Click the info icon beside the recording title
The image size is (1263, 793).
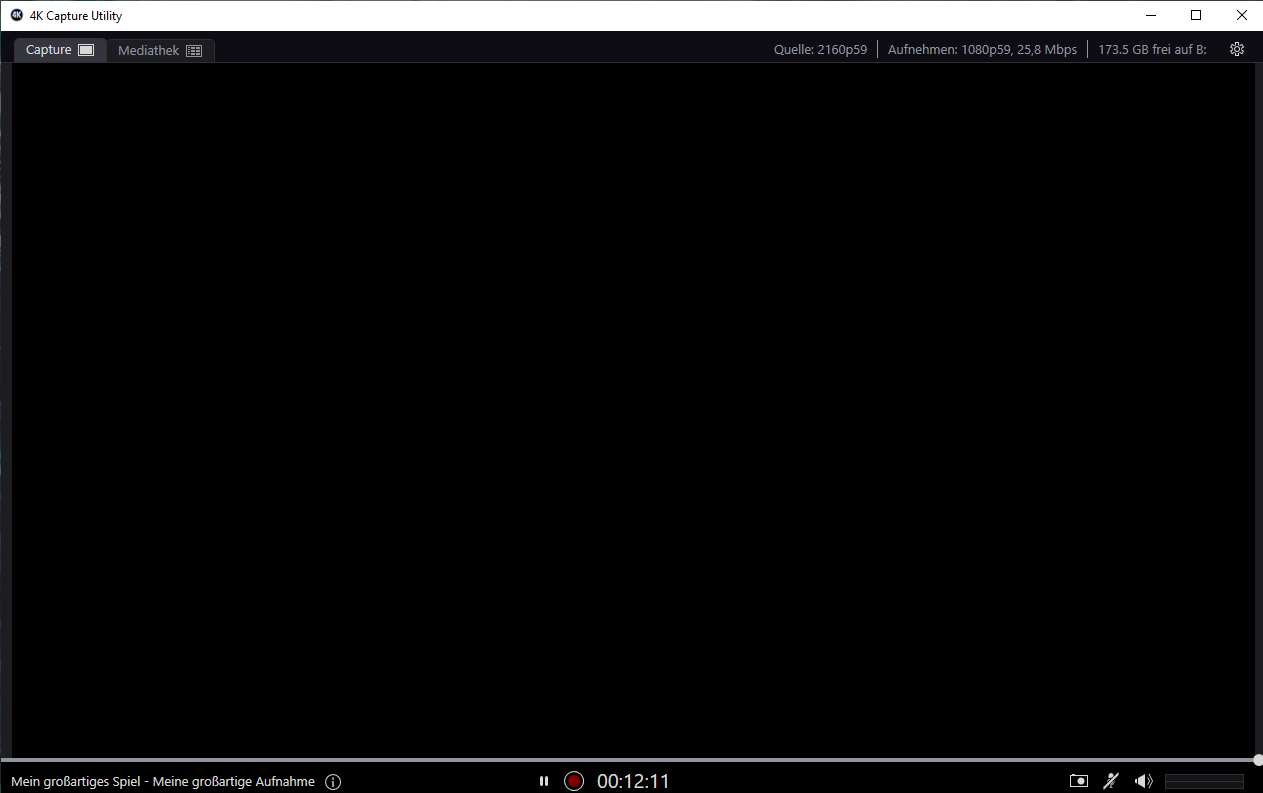(x=333, y=782)
